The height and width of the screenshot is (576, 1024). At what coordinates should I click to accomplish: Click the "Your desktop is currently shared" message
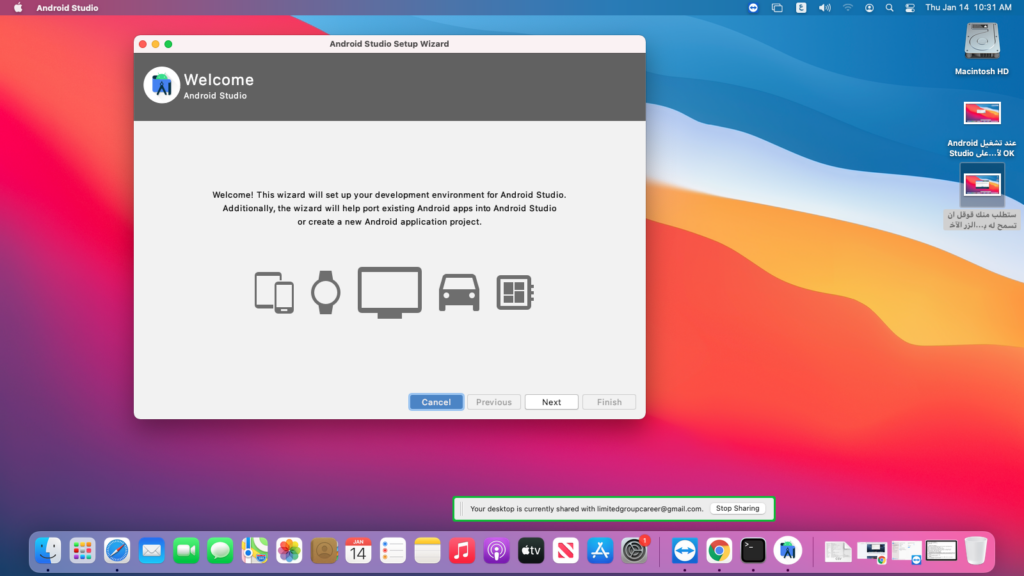[x=586, y=509]
